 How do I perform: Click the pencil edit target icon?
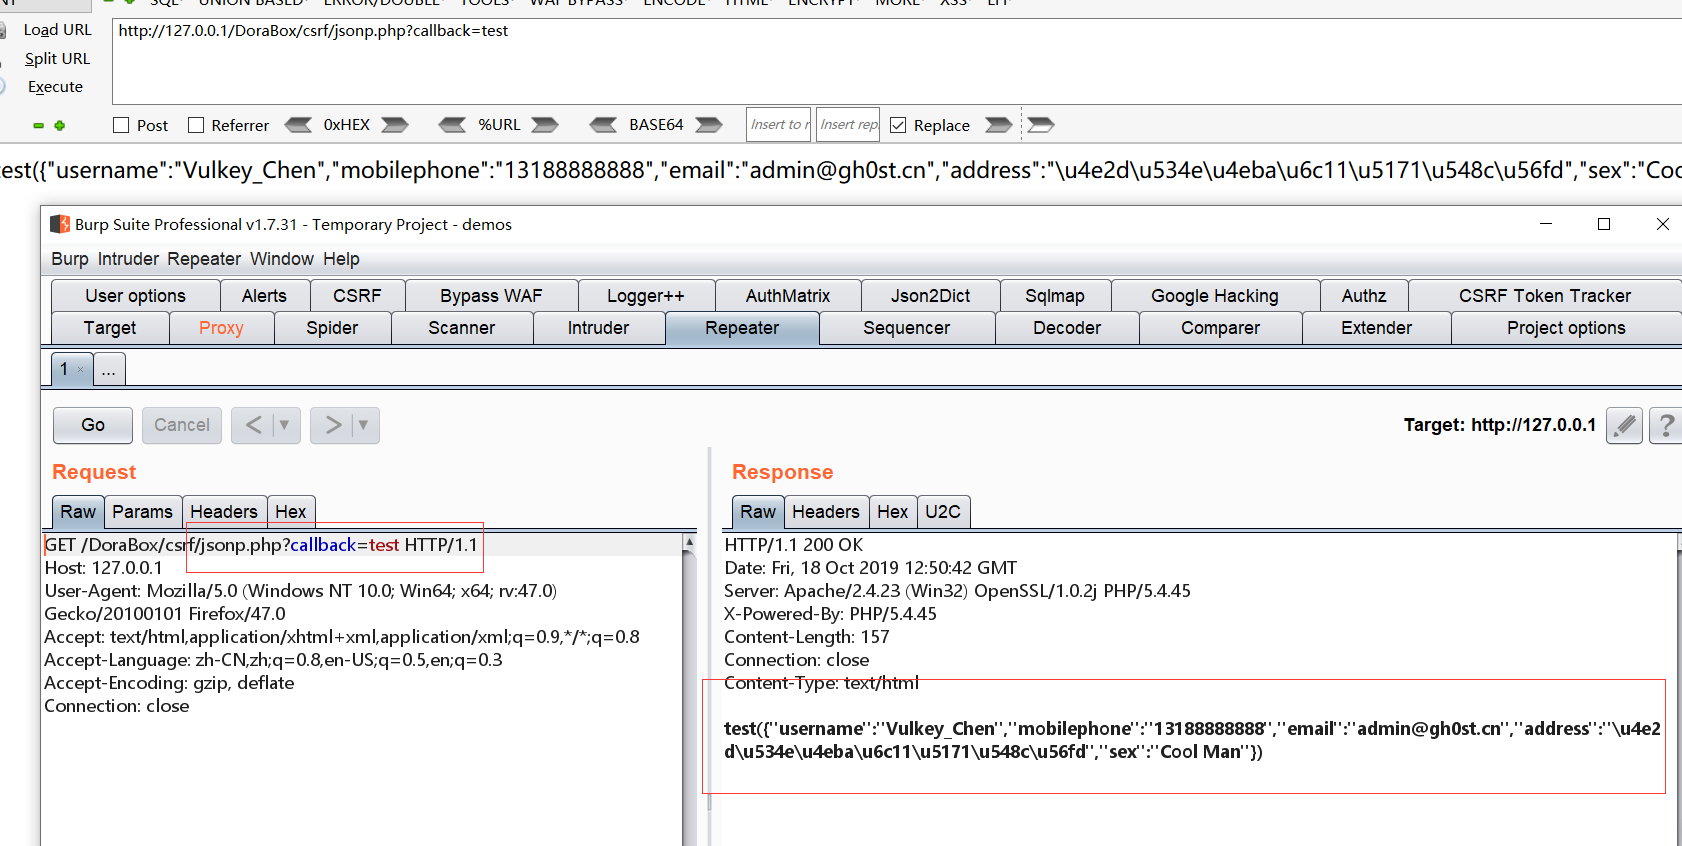[1624, 425]
